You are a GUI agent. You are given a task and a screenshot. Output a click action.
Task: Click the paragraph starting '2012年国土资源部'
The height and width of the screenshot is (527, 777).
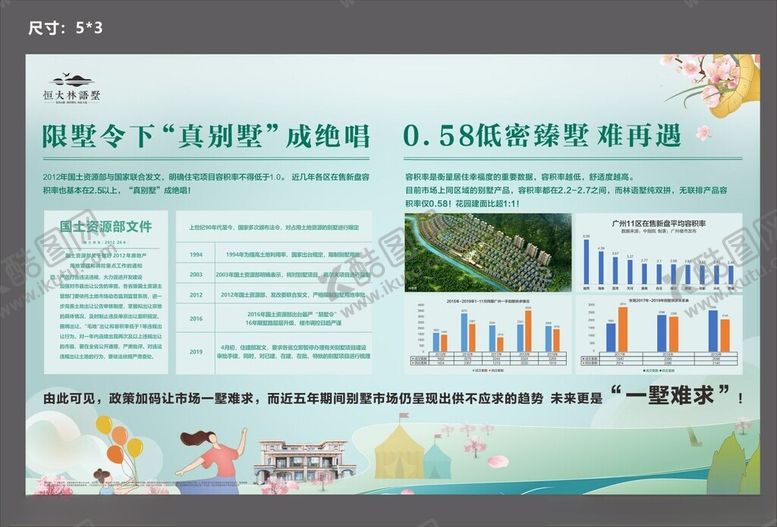206,183
